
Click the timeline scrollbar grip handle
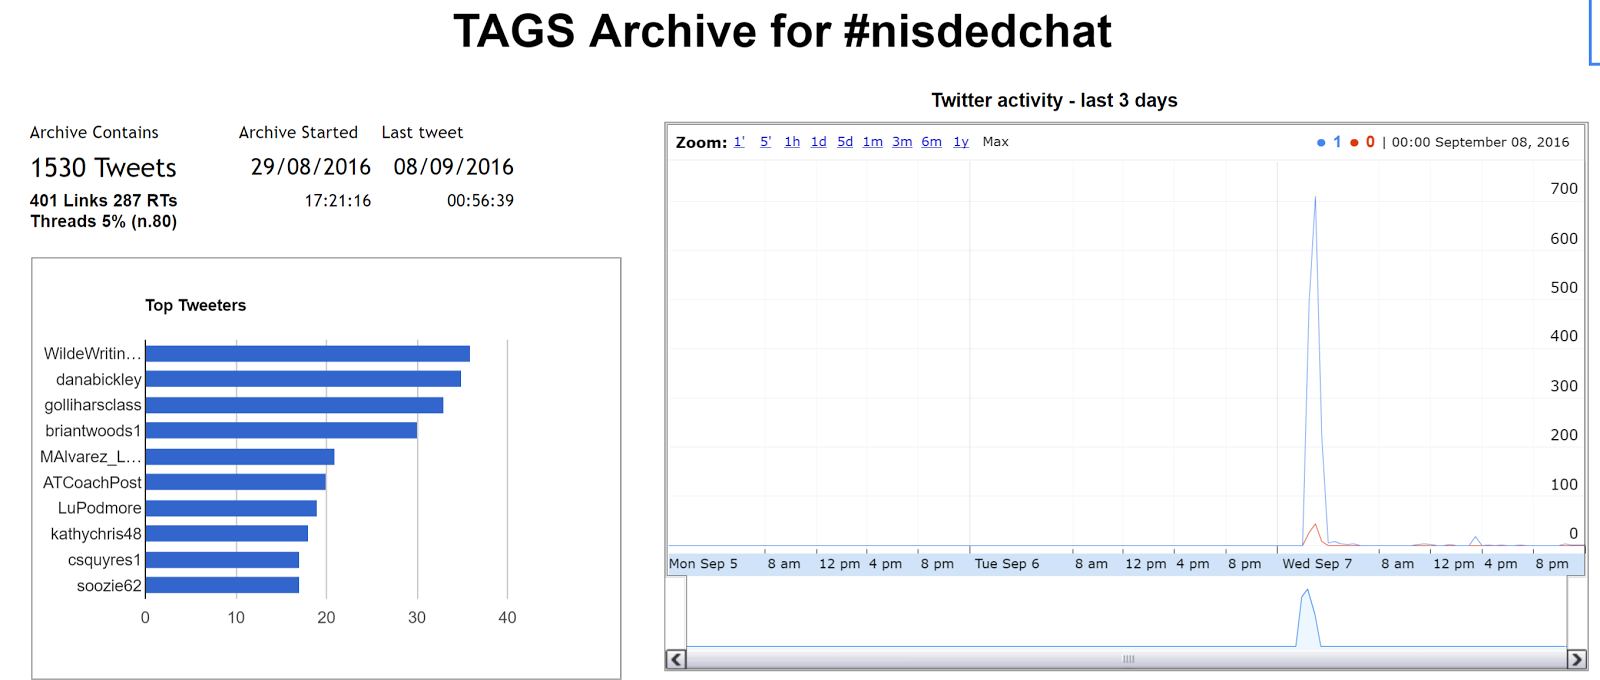[1129, 659]
